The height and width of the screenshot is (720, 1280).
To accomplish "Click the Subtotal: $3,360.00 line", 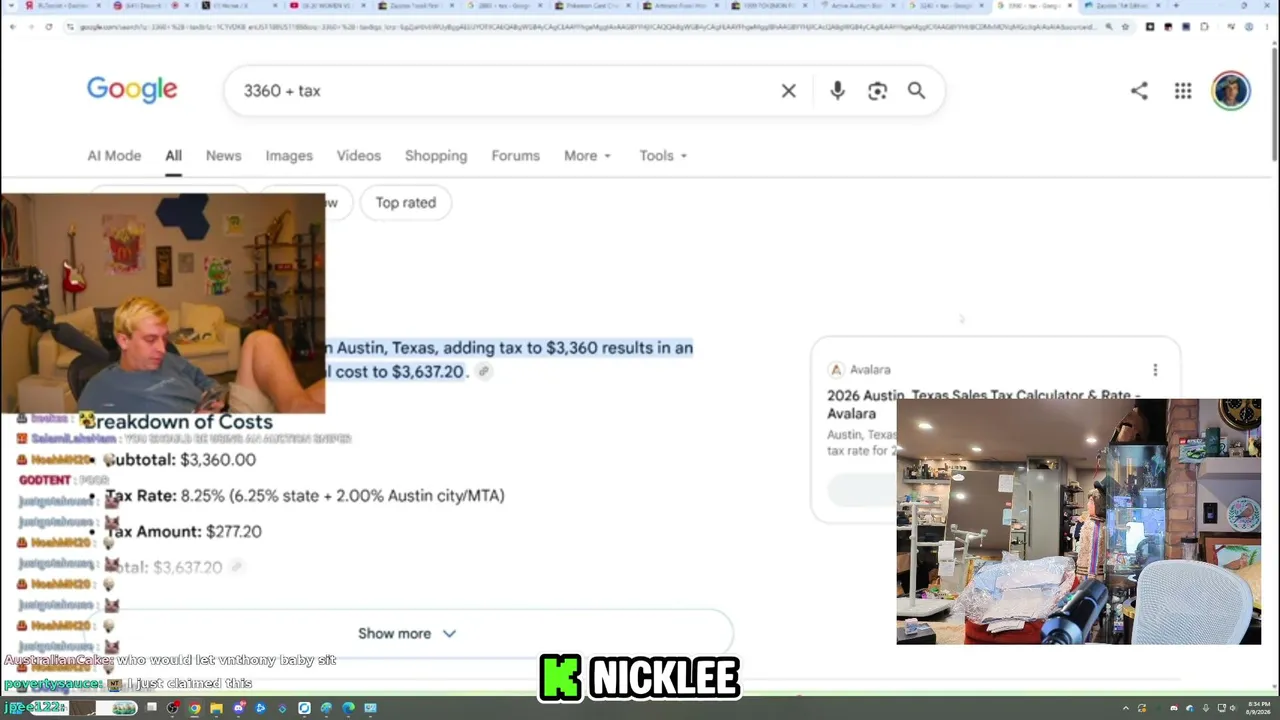I will pyautogui.click(x=180, y=460).
